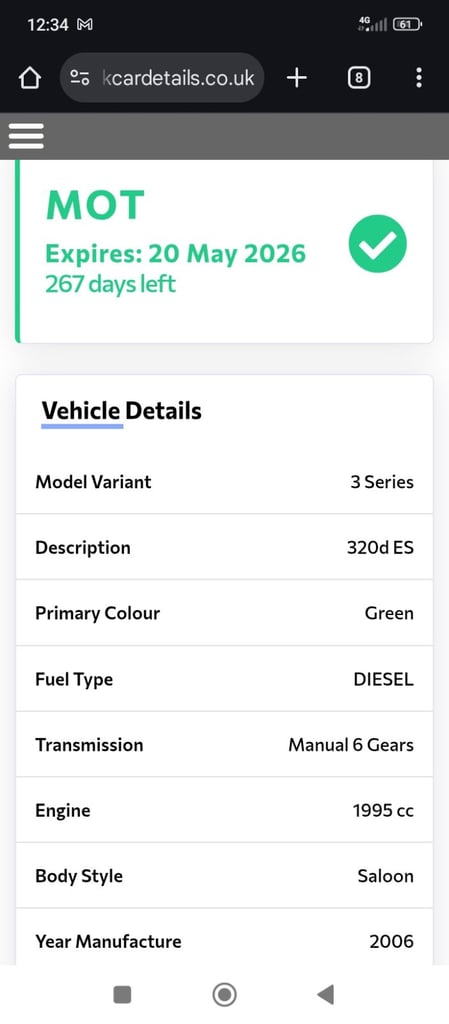Image resolution: width=449 pixels, height=1024 pixels.
Task: Open site info icon in address bar
Action: 80,78
